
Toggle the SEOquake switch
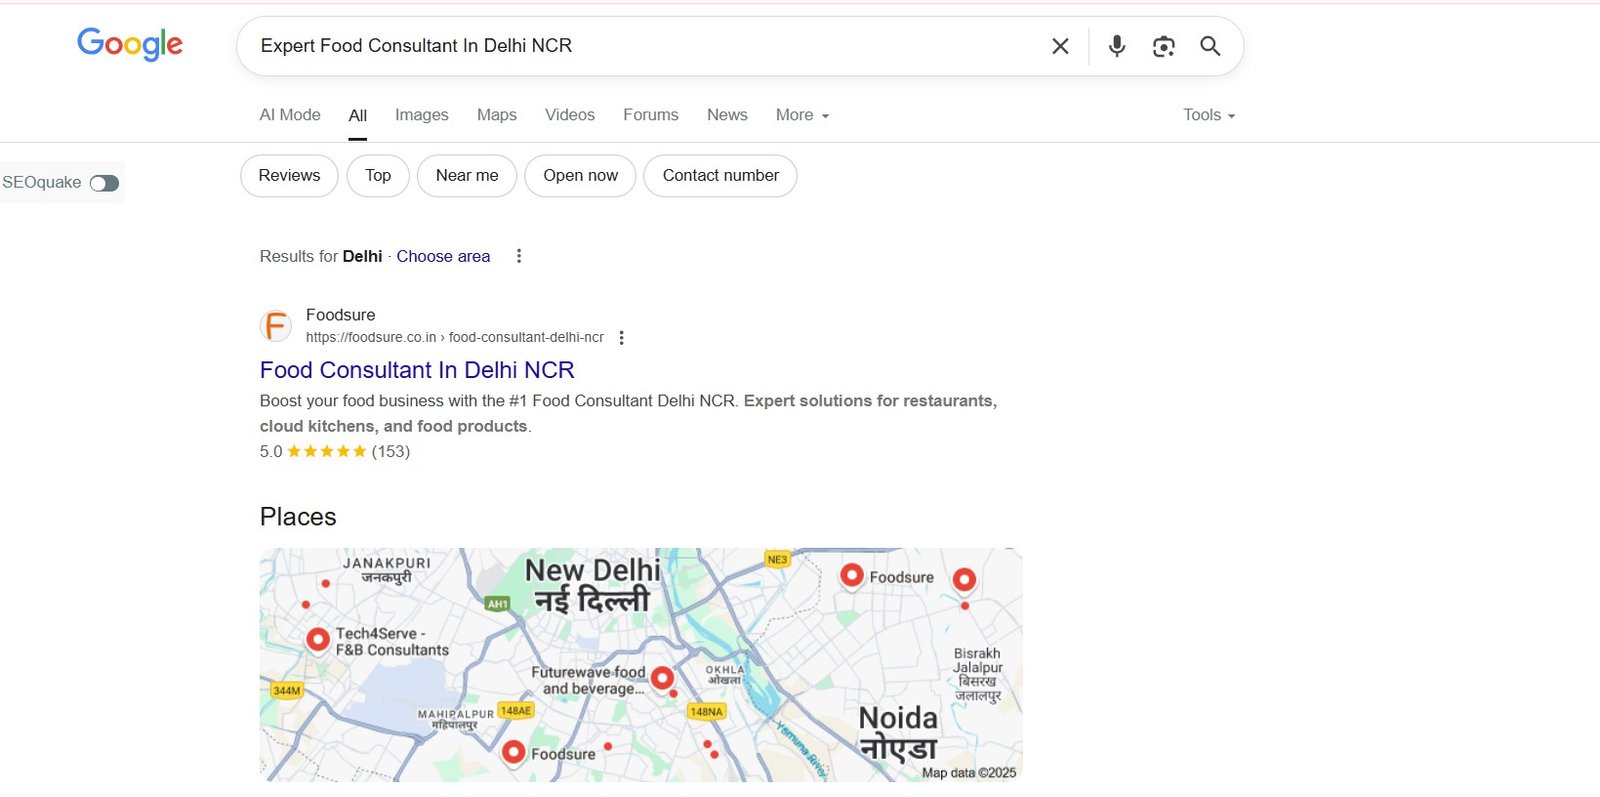104,183
